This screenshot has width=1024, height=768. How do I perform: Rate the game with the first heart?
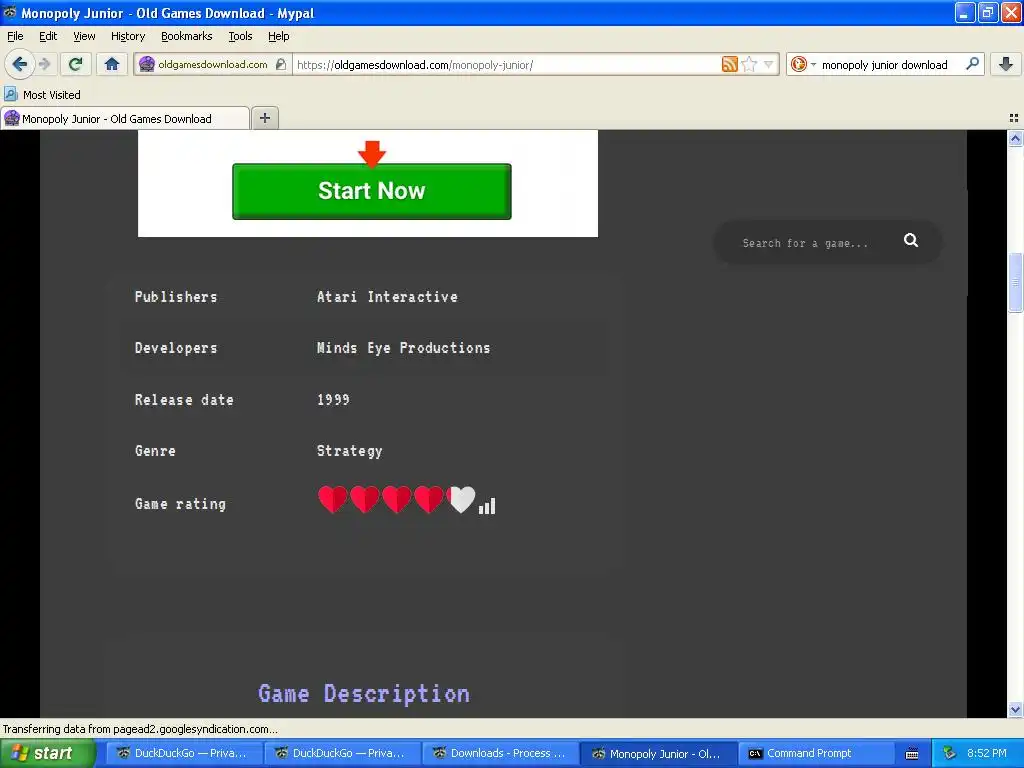[332, 500]
